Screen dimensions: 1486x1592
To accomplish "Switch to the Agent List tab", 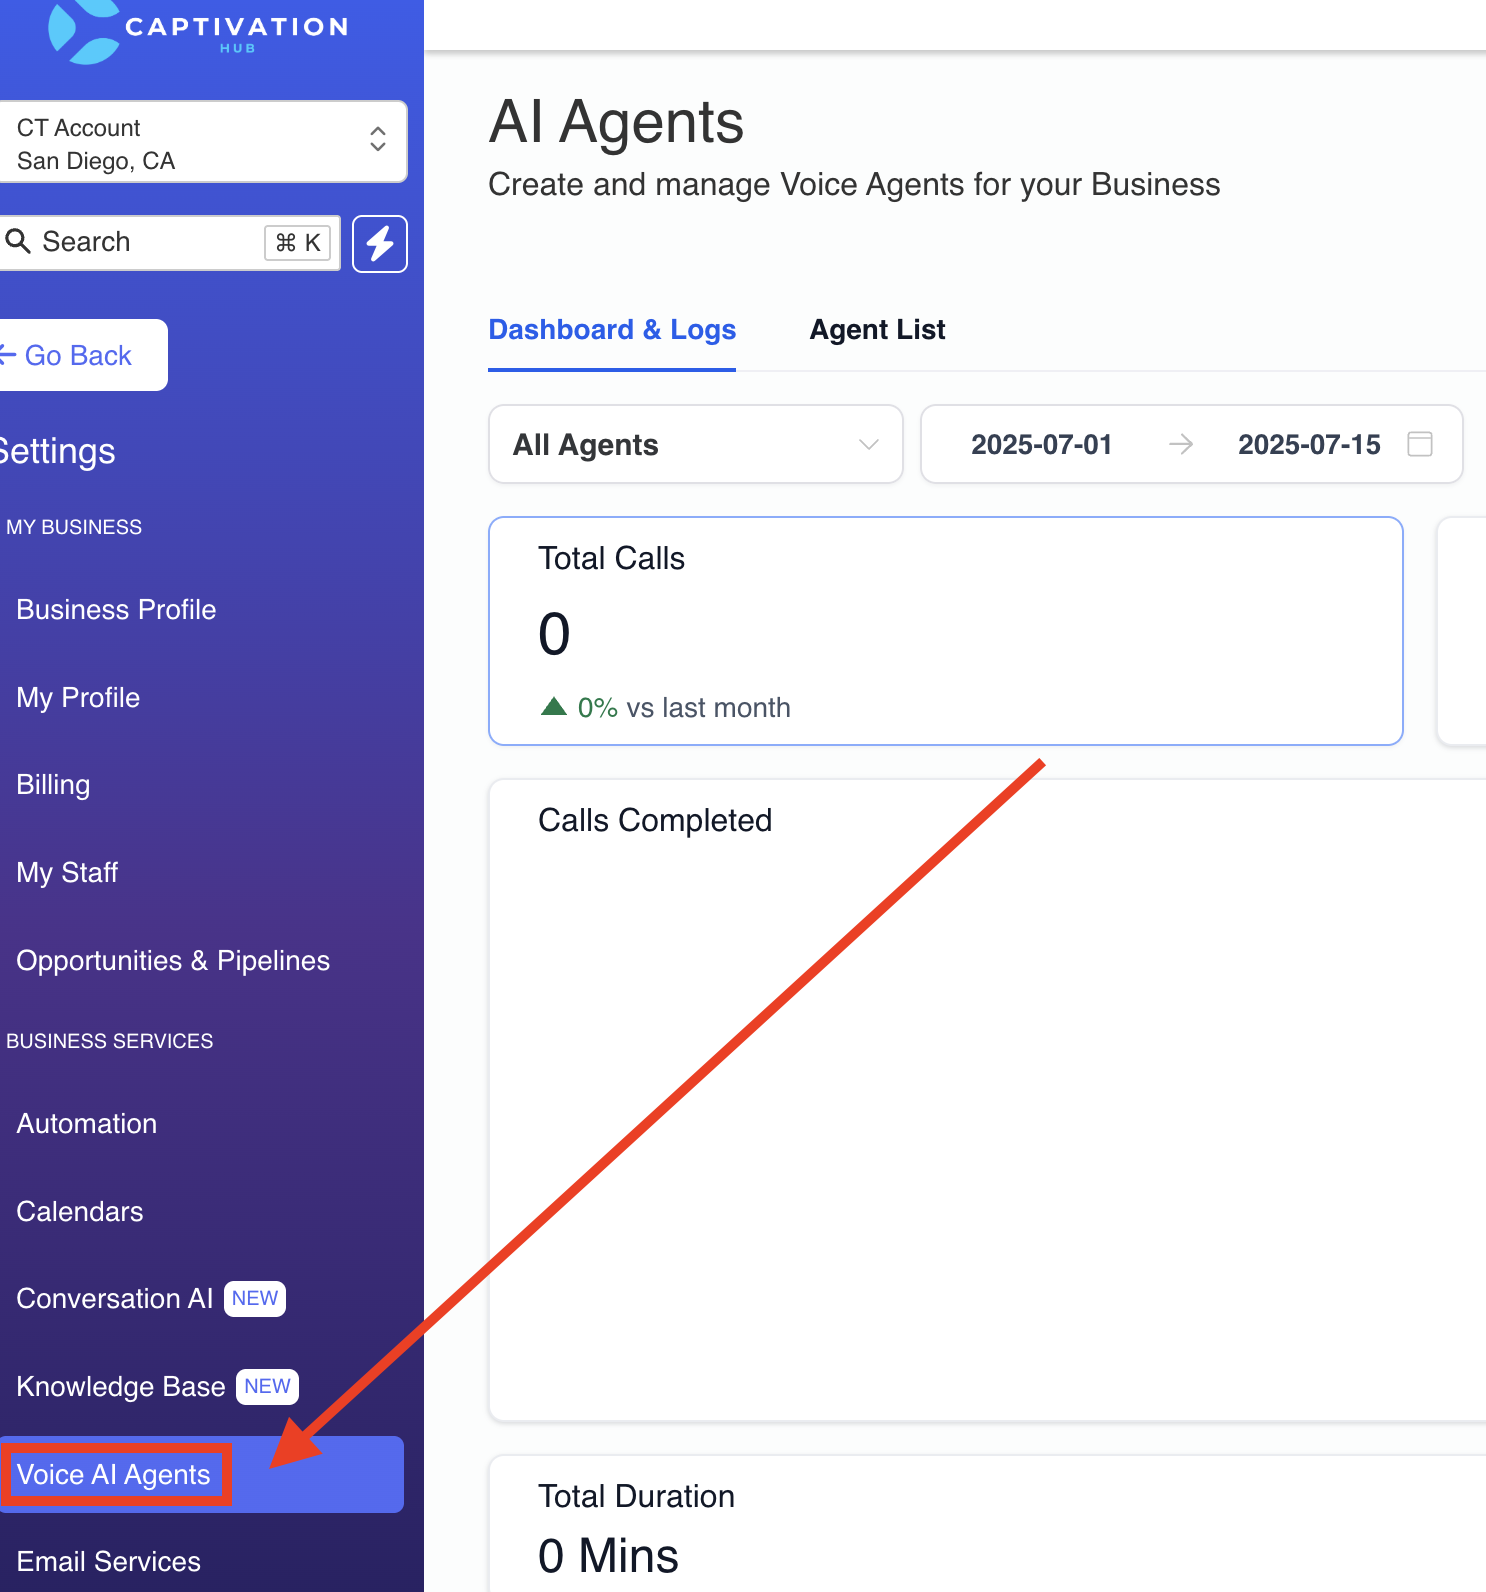I will pos(877,330).
